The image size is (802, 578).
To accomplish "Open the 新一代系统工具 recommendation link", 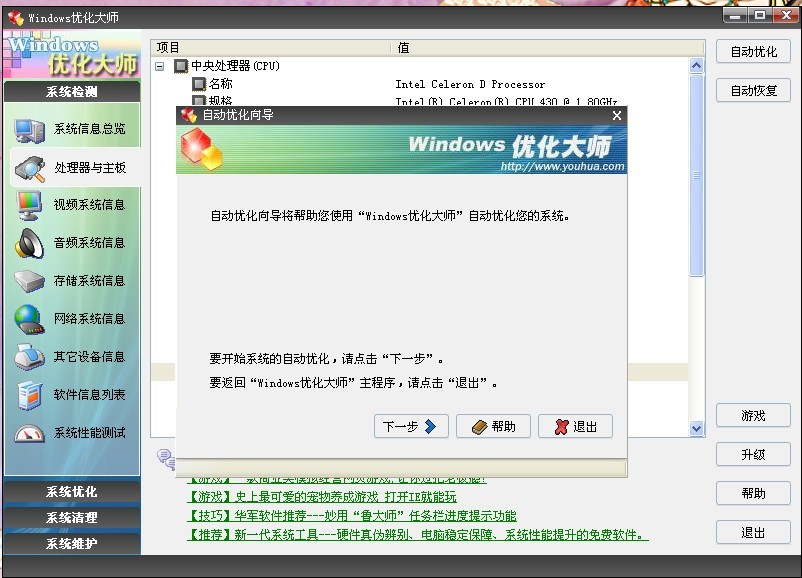I will point(418,535).
